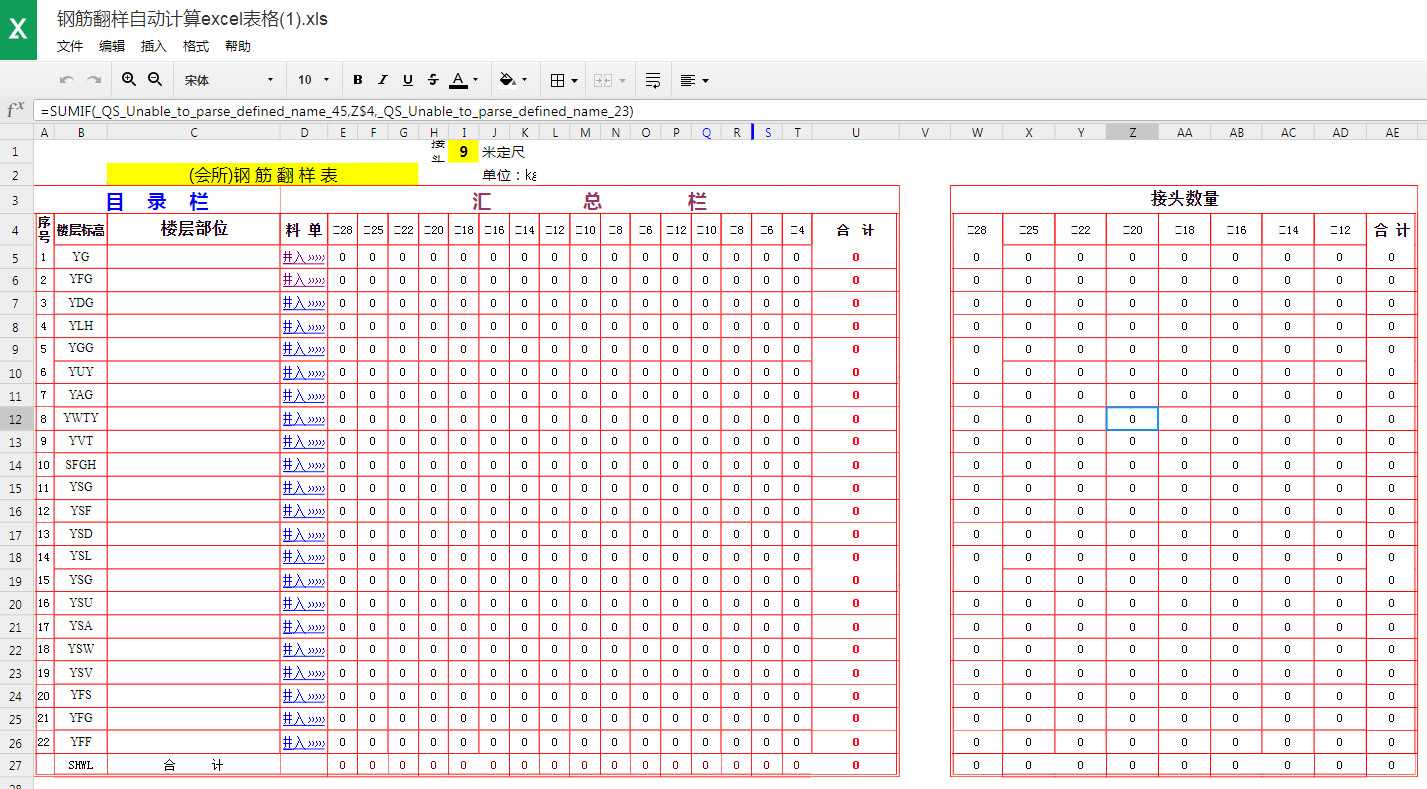This screenshot has height=789, width=1427.
Task: Toggle strikethrough formatting
Action: point(433,80)
